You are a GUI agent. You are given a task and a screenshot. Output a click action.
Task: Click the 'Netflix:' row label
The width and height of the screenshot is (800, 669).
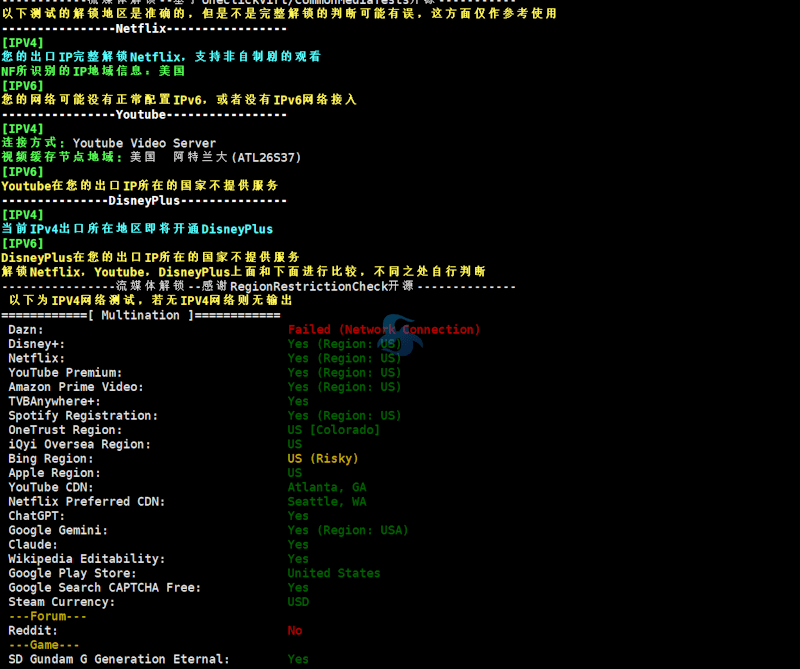pos(36,358)
